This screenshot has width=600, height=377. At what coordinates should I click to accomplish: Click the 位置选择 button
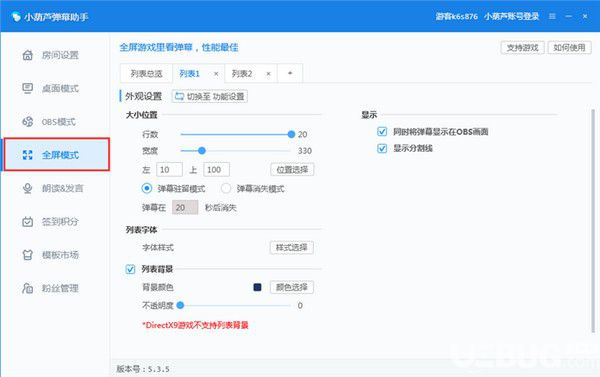pyautogui.click(x=292, y=170)
